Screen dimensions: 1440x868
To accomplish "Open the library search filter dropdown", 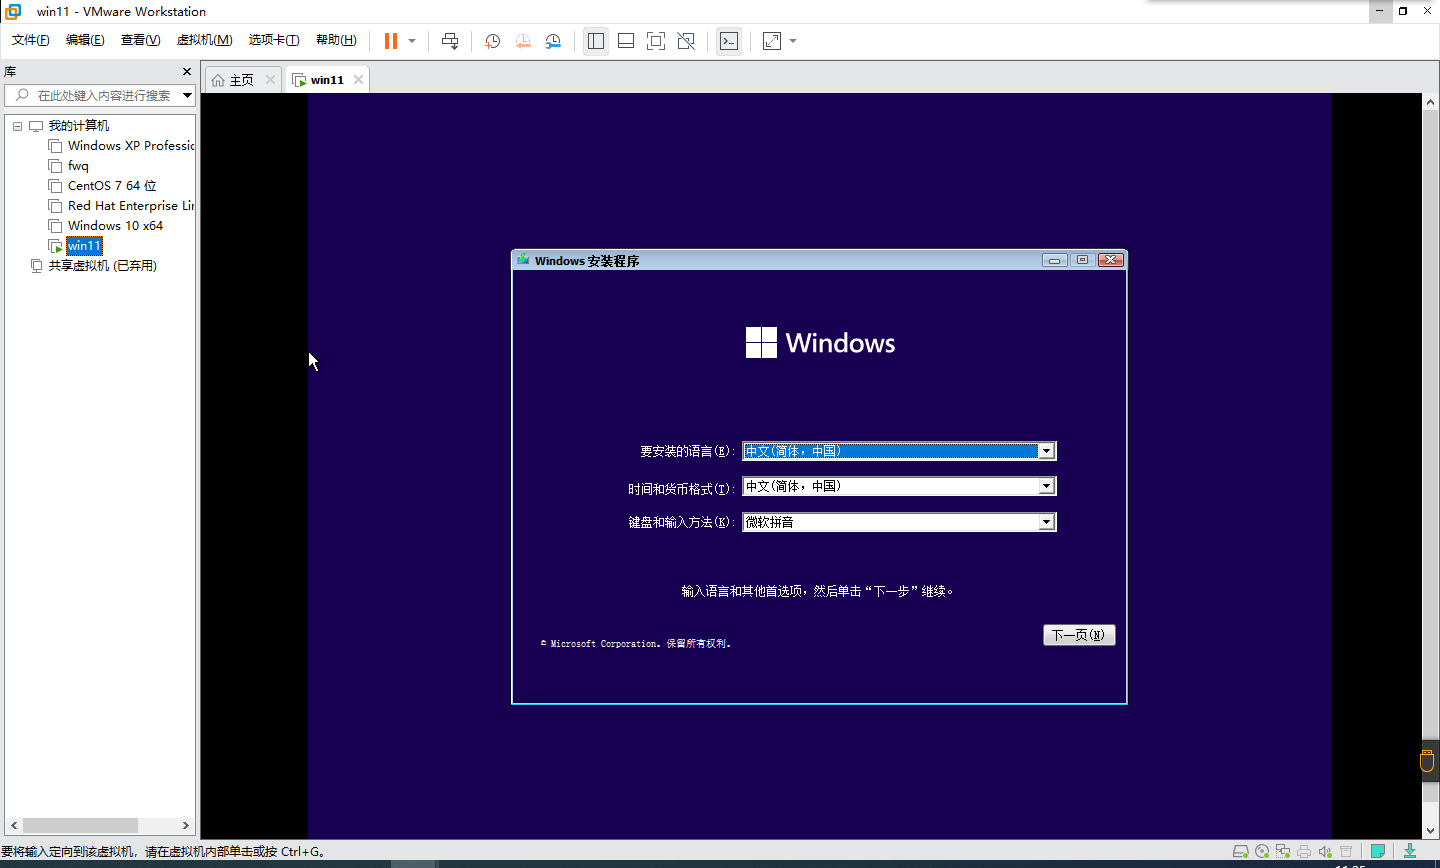I will [187, 95].
